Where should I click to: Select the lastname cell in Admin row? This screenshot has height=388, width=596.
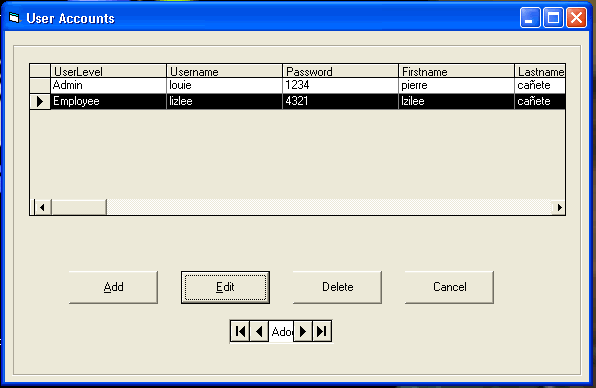tap(540, 85)
